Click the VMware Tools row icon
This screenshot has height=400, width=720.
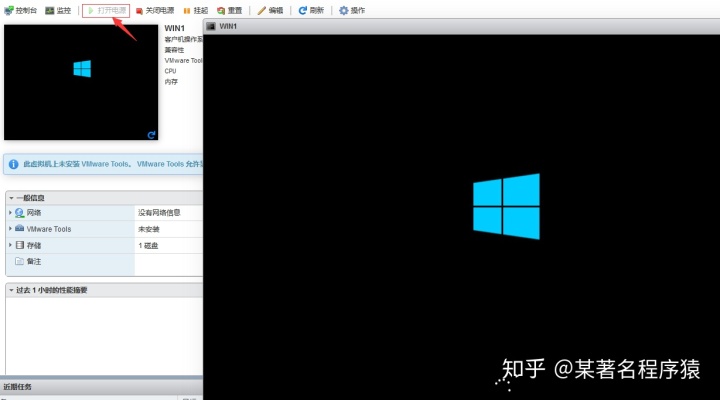[x=19, y=228]
